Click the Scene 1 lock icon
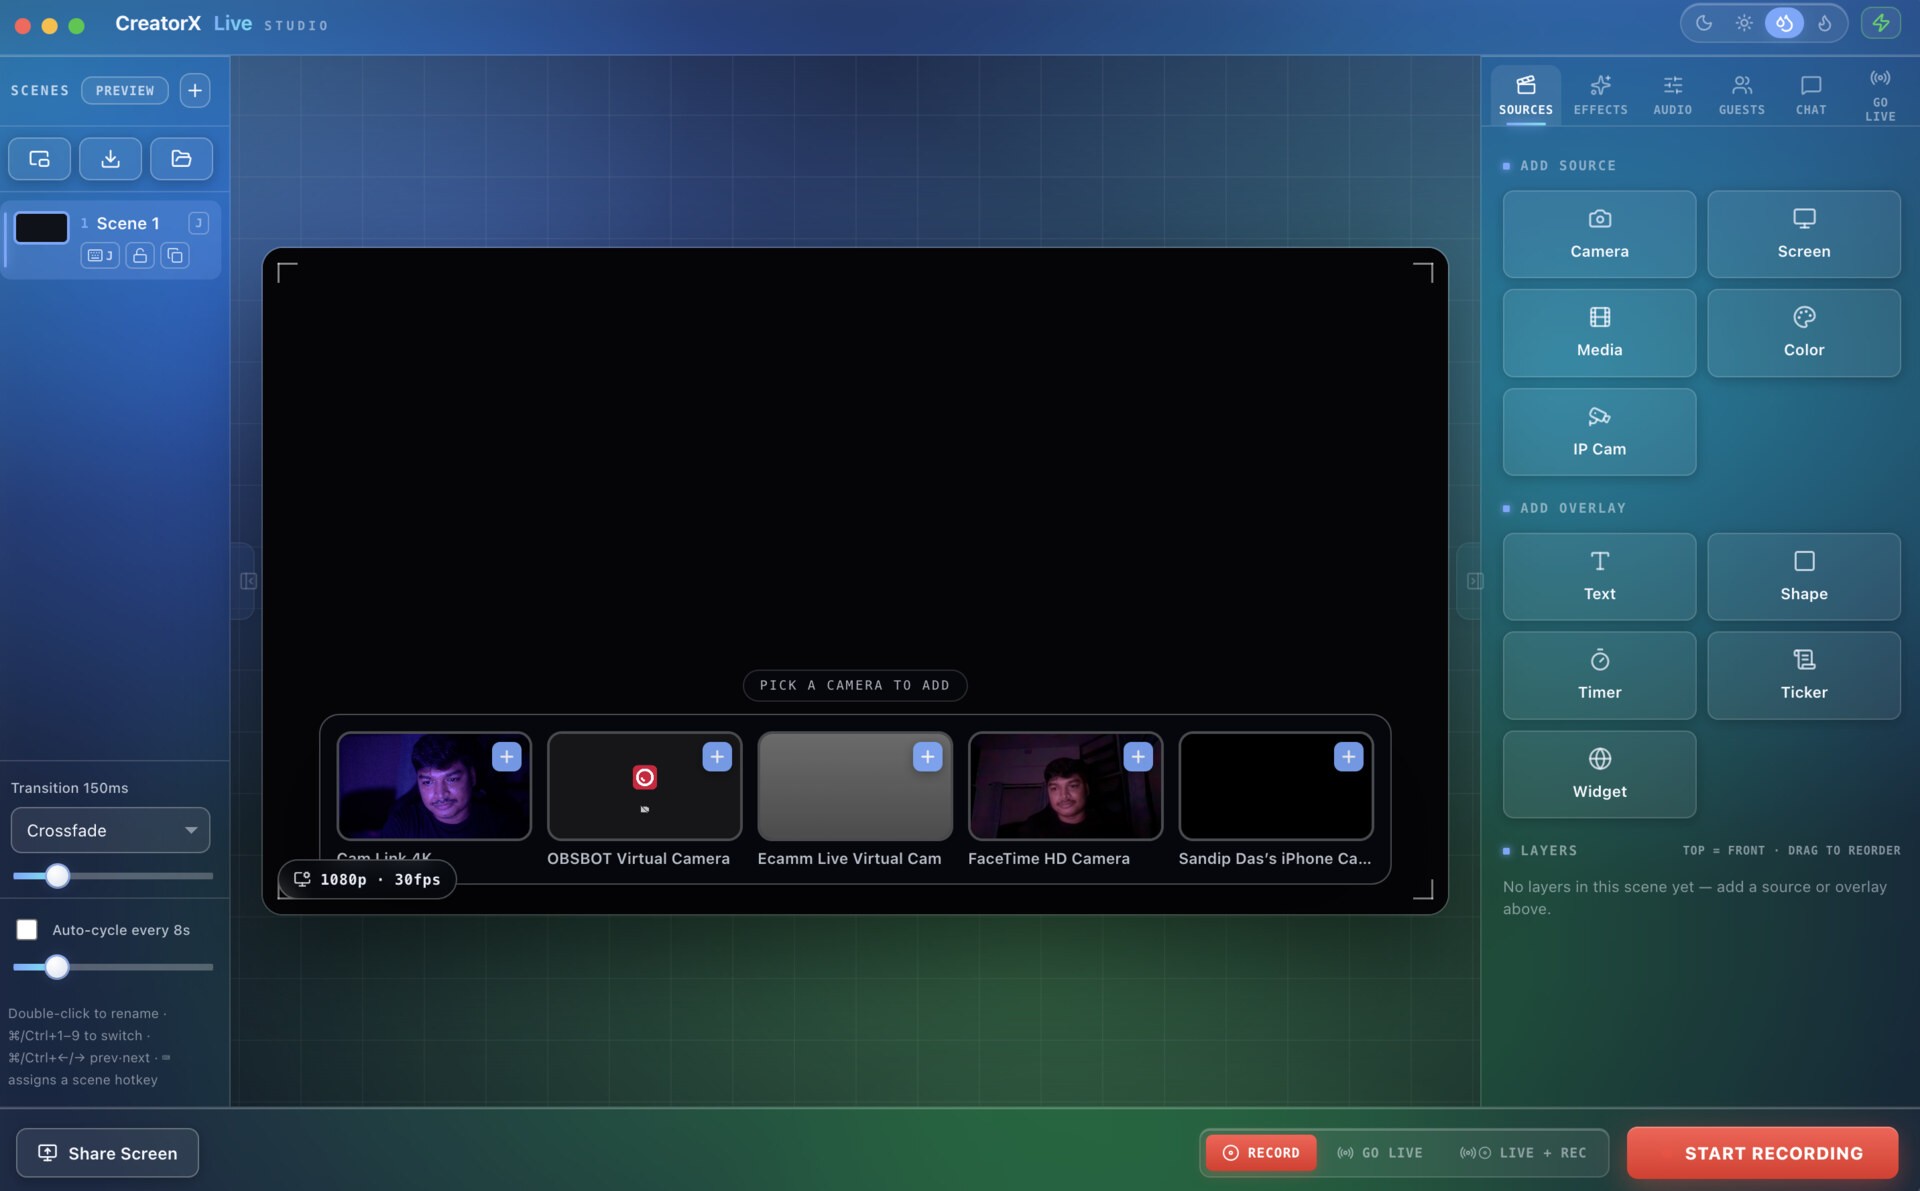 point(140,256)
